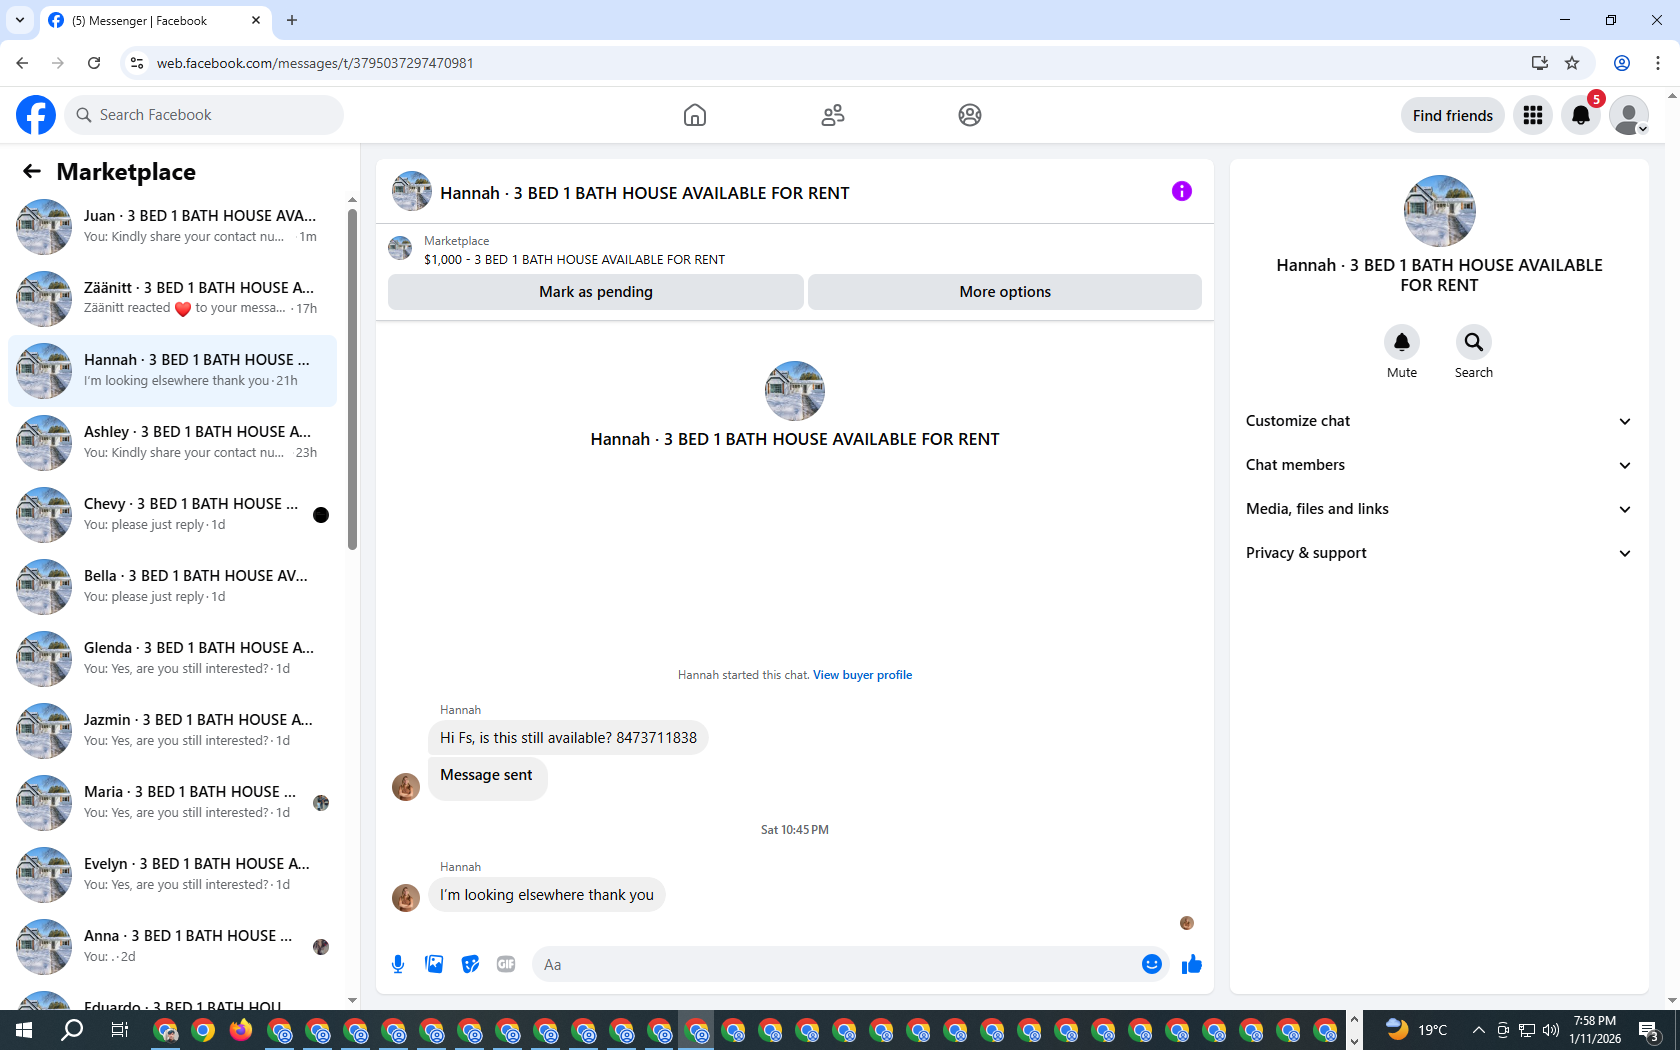Open Ashley conversation in the list
The width and height of the screenshot is (1680, 1050).
coord(172,442)
